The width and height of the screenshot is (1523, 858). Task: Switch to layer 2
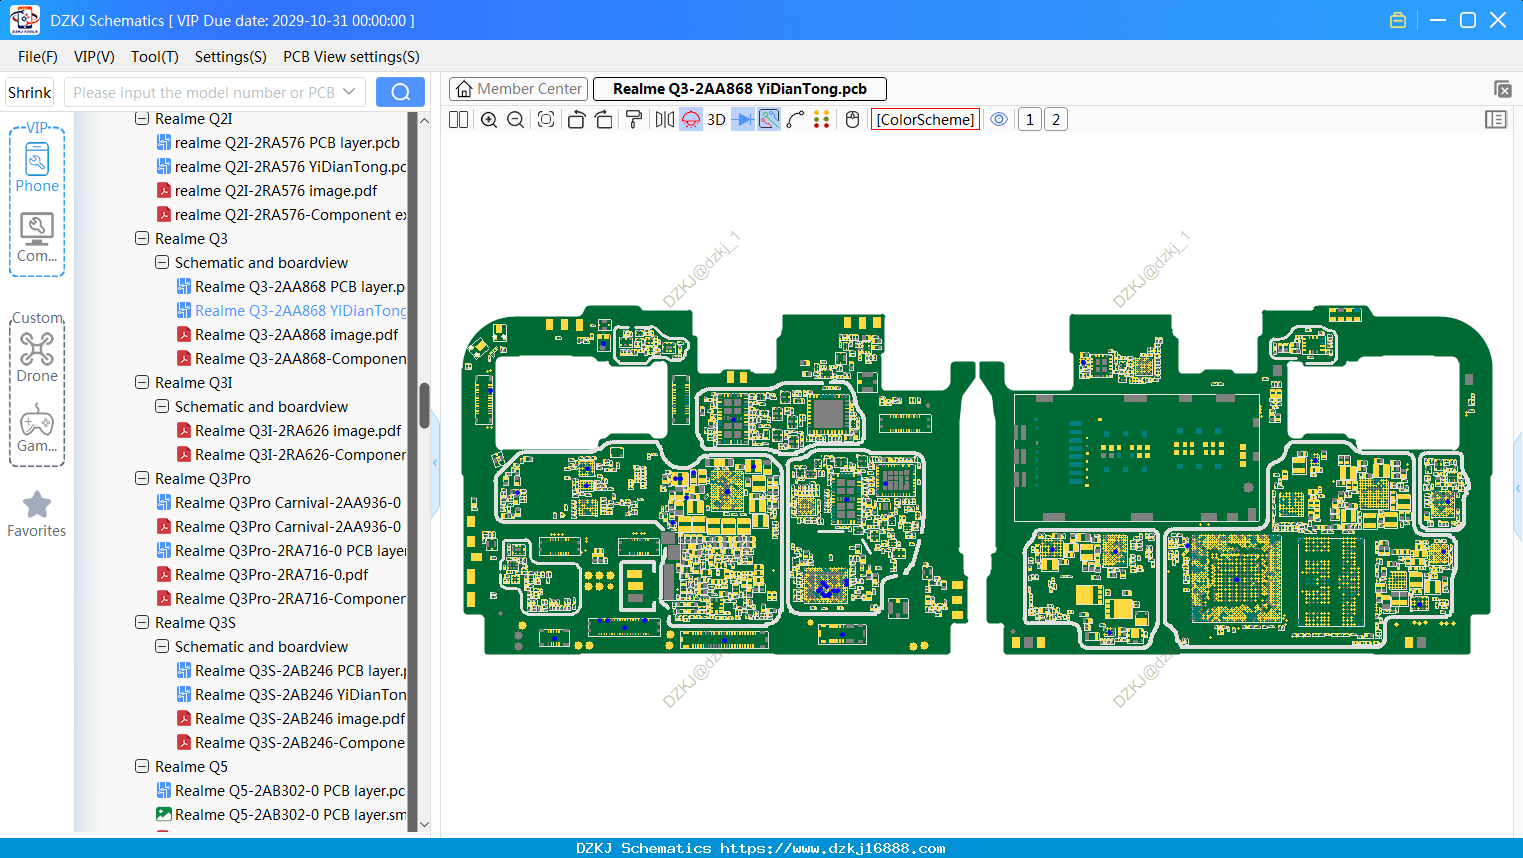coord(1056,120)
